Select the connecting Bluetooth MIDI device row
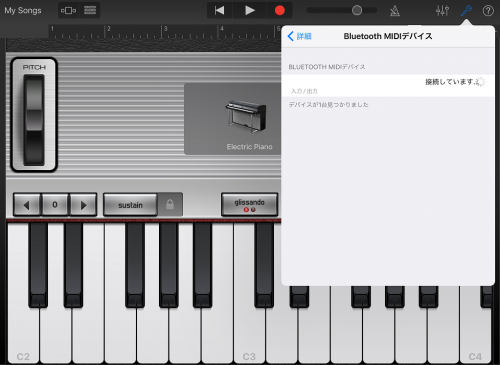 click(x=388, y=85)
